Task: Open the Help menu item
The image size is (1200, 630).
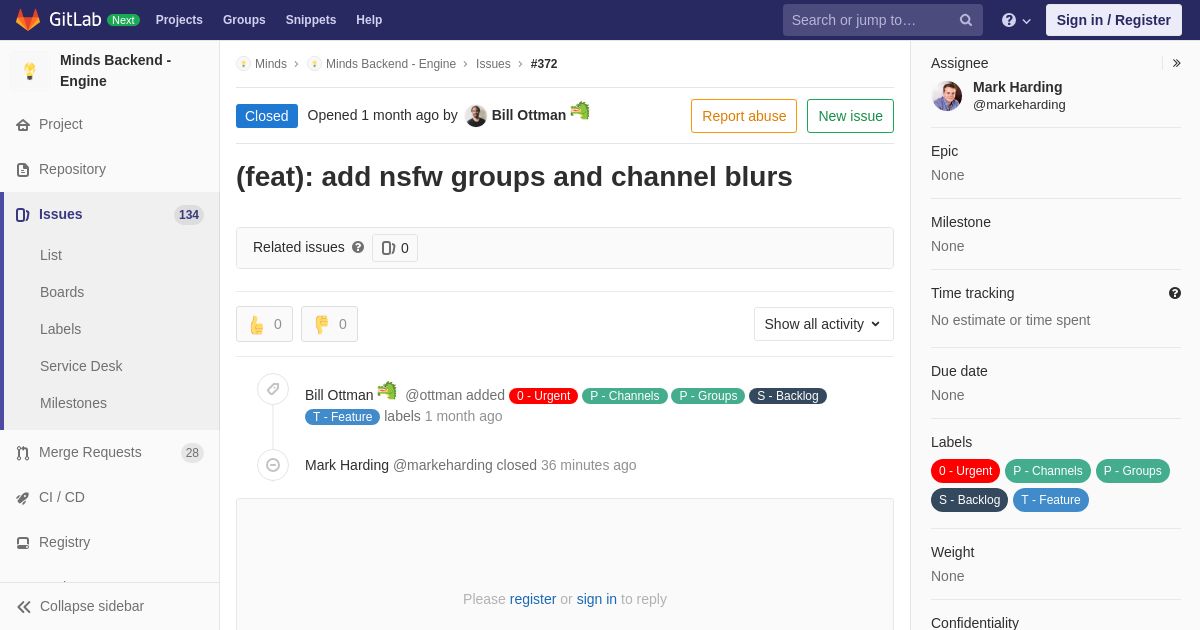Action: pos(369,20)
